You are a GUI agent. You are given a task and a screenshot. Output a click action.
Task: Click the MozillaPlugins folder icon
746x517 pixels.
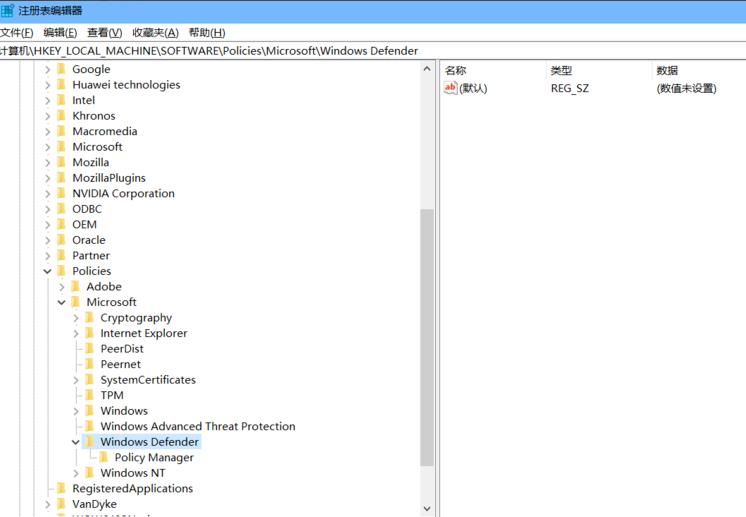point(61,178)
